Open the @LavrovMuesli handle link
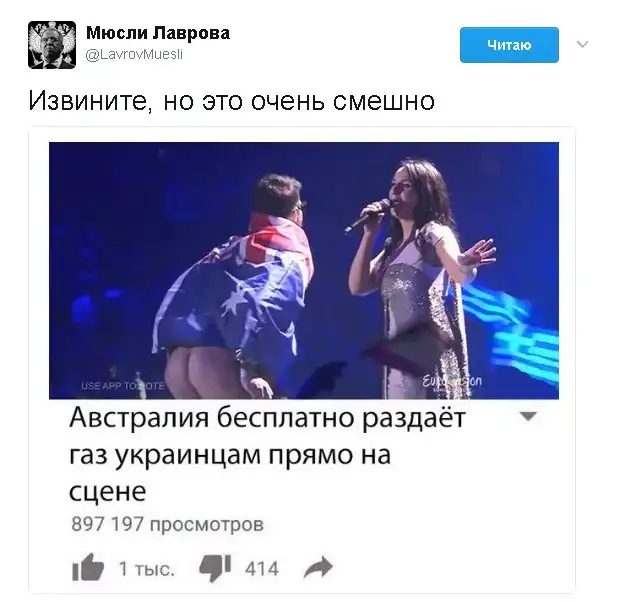This screenshot has width=623, height=602. pyautogui.click(x=134, y=54)
